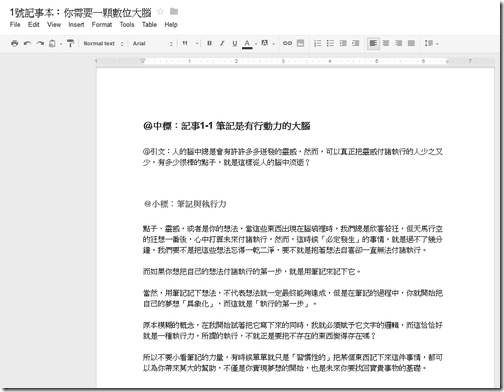Toggle bold formatting
Image resolution: width=504 pixels, height=392 pixels.
coord(209,43)
